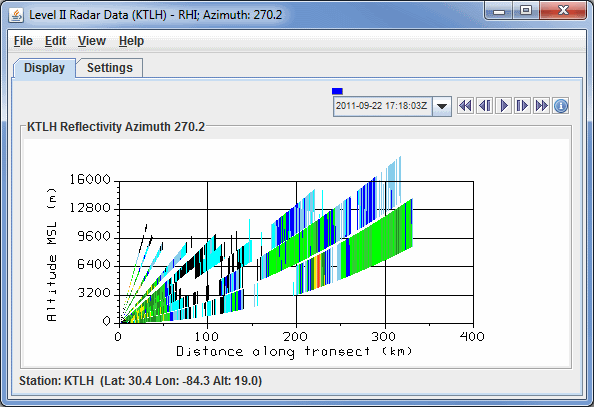The width and height of the screenshot is (594, 407).
Task: Open the View menu
Action: coord(92,41)
